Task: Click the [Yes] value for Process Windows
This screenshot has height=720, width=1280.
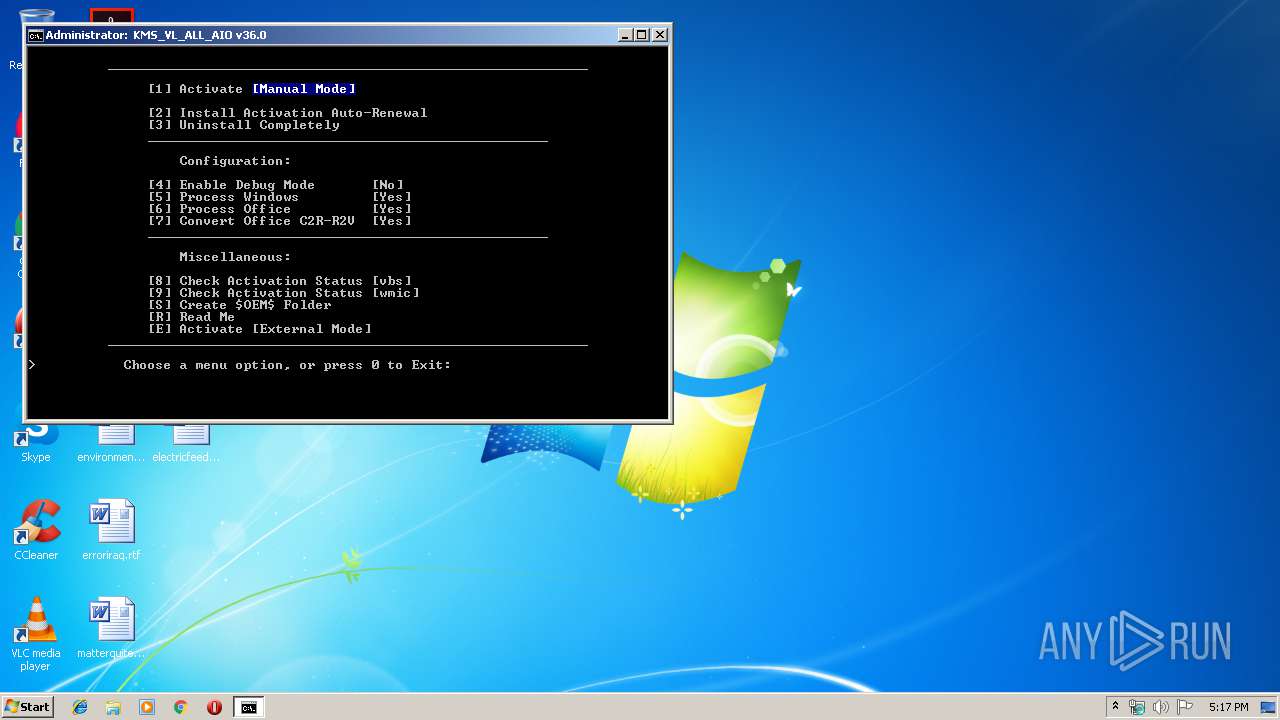Action: 392,197
